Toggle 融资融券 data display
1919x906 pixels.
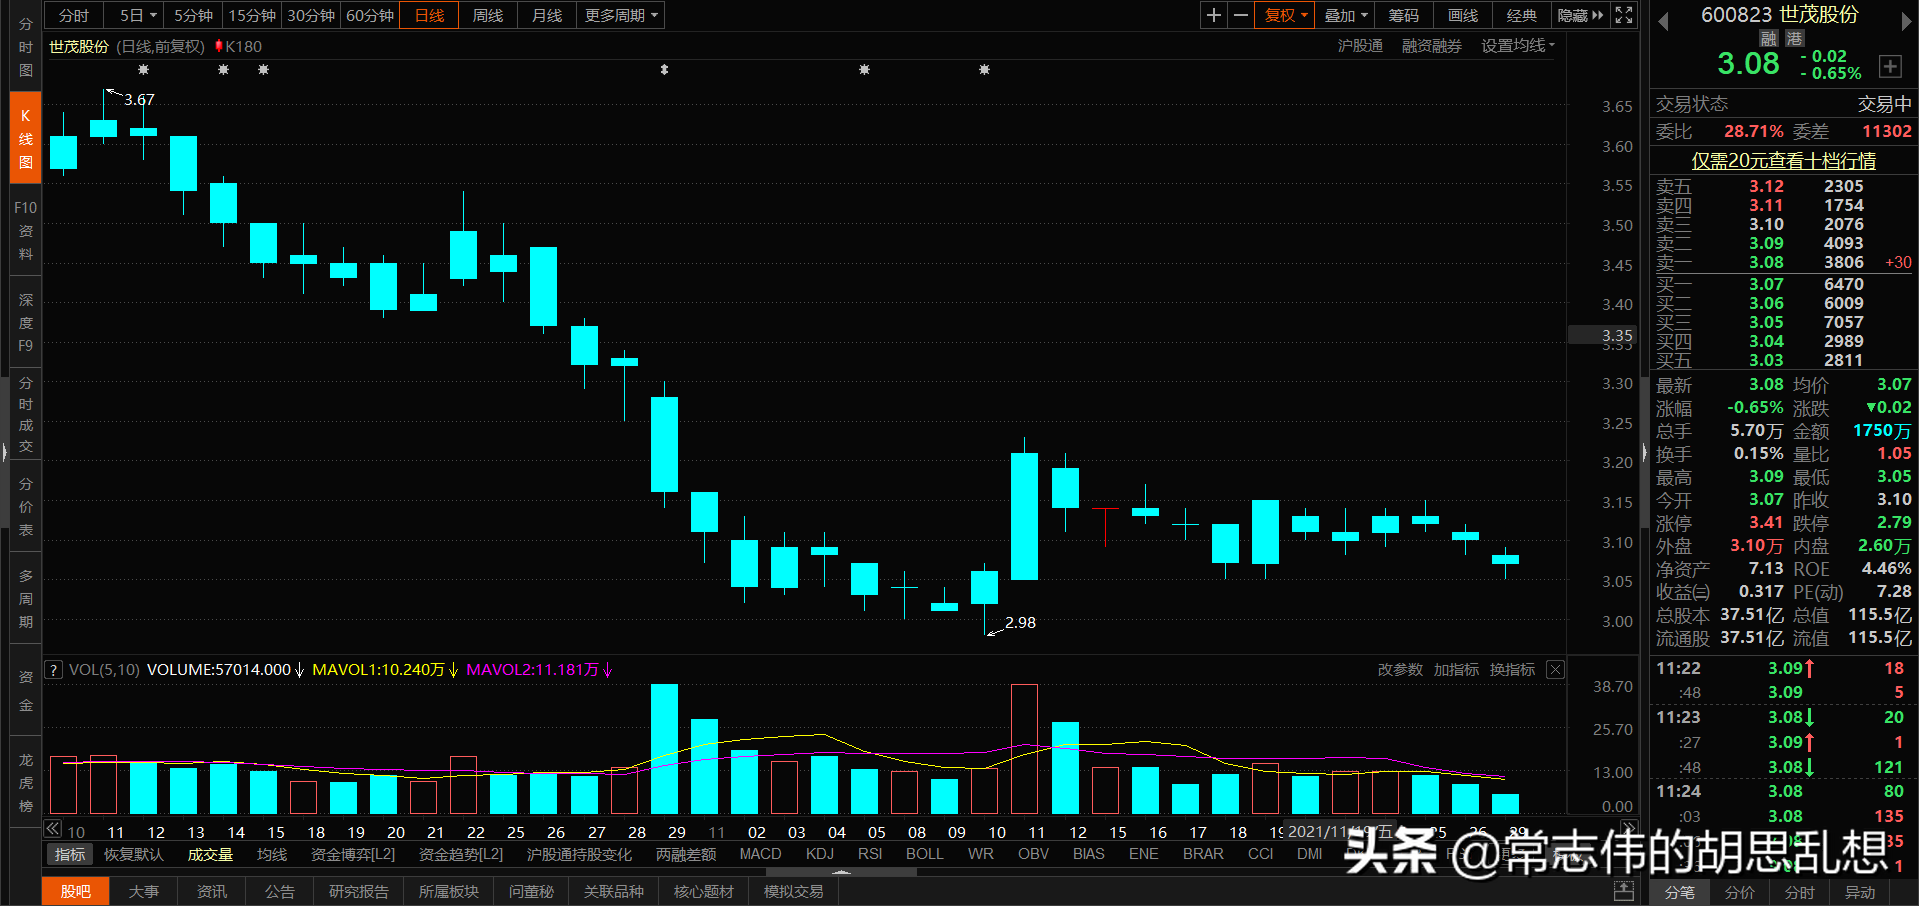pyautogui.click(x=1431, y=45)
